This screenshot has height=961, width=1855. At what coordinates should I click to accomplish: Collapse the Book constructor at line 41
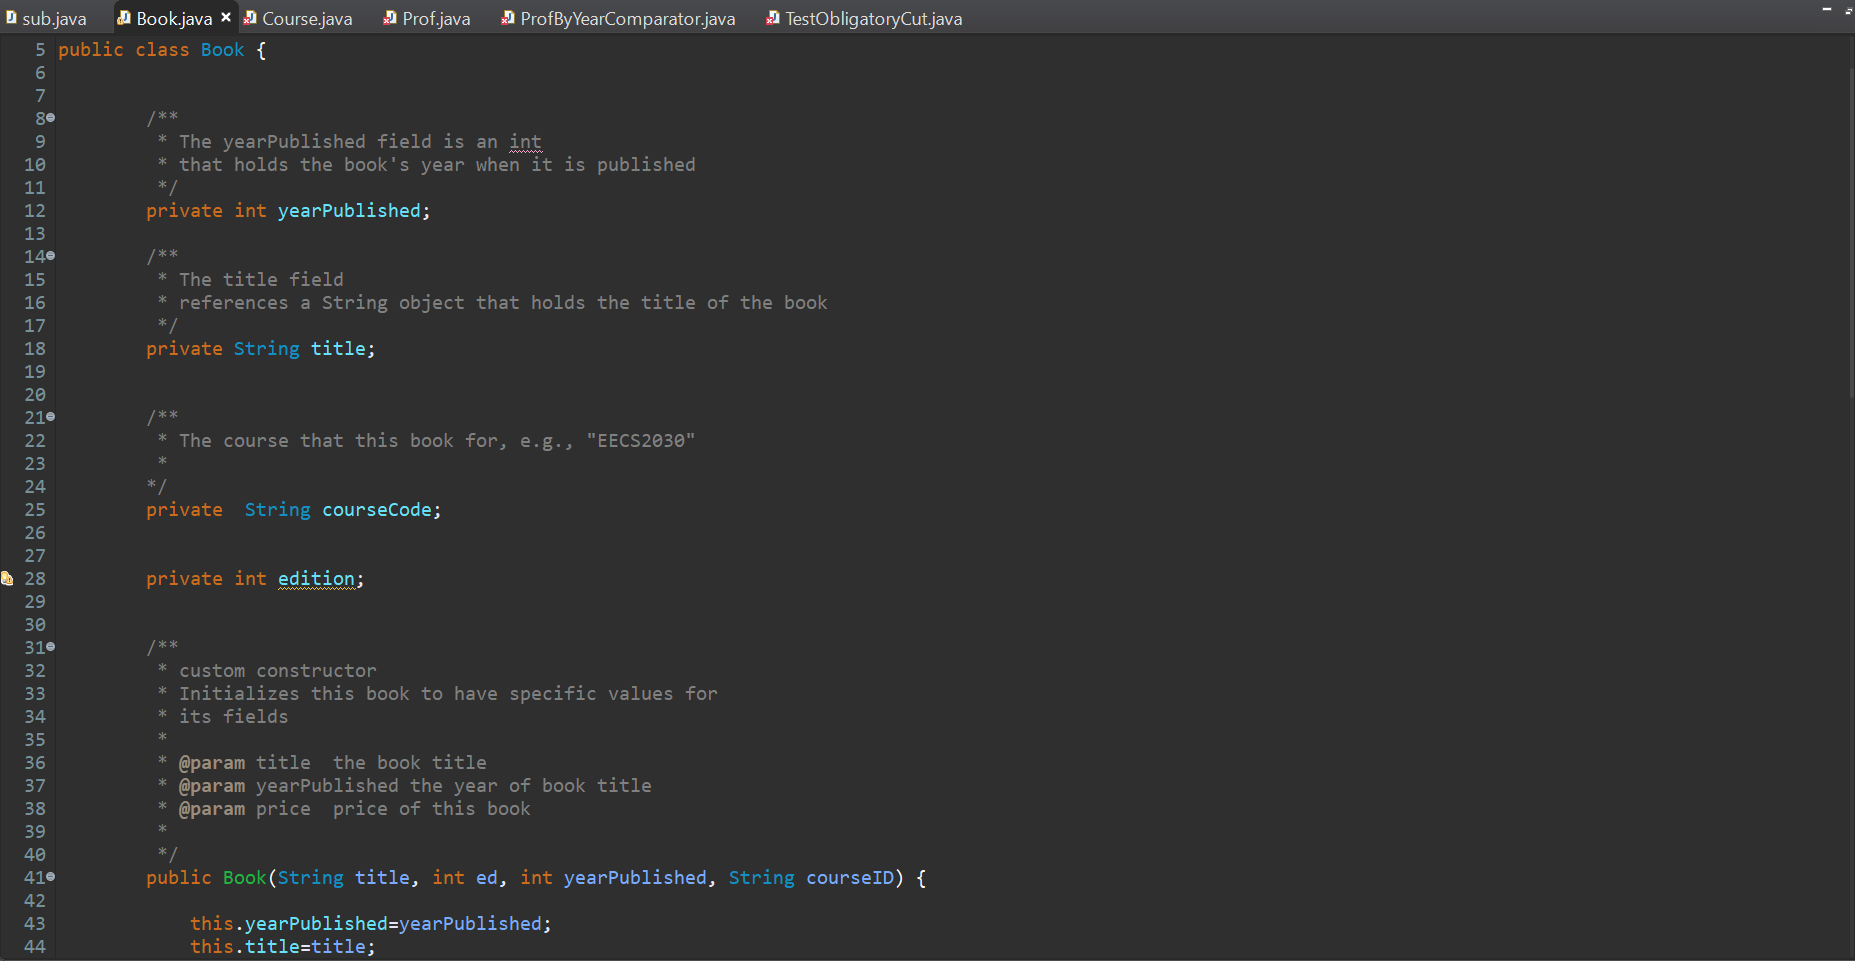click(x=51, y=877)
